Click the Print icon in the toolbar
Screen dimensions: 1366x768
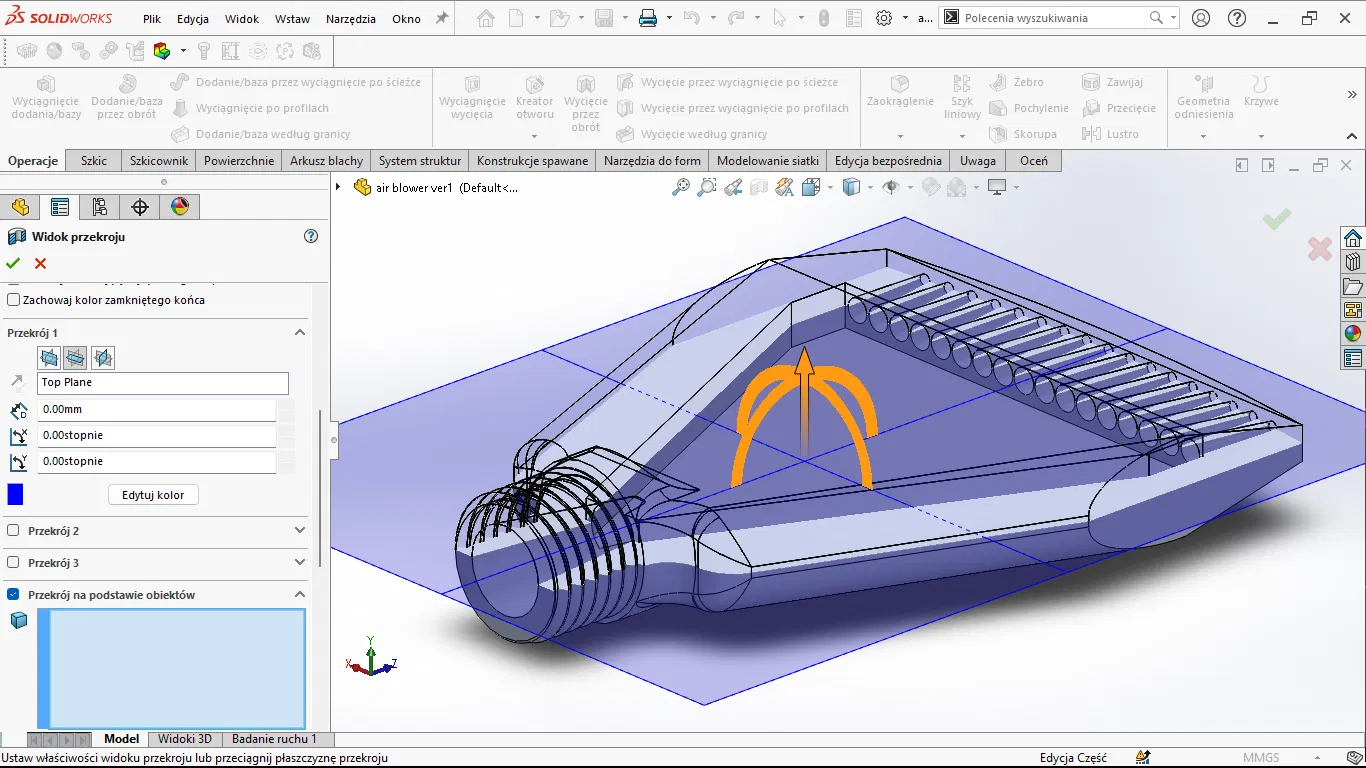pyautogui.click(x=648, y=18)
